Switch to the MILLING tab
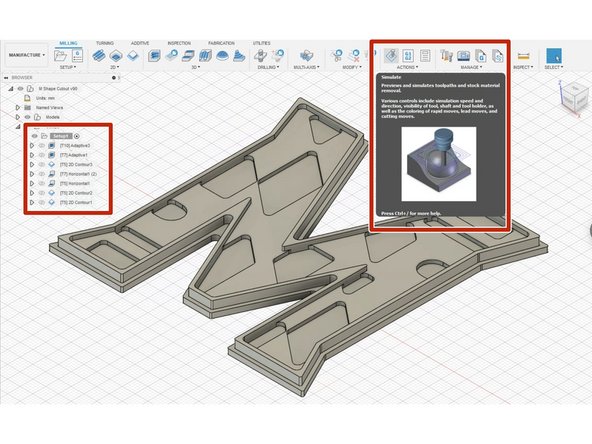 click(68, 43)
